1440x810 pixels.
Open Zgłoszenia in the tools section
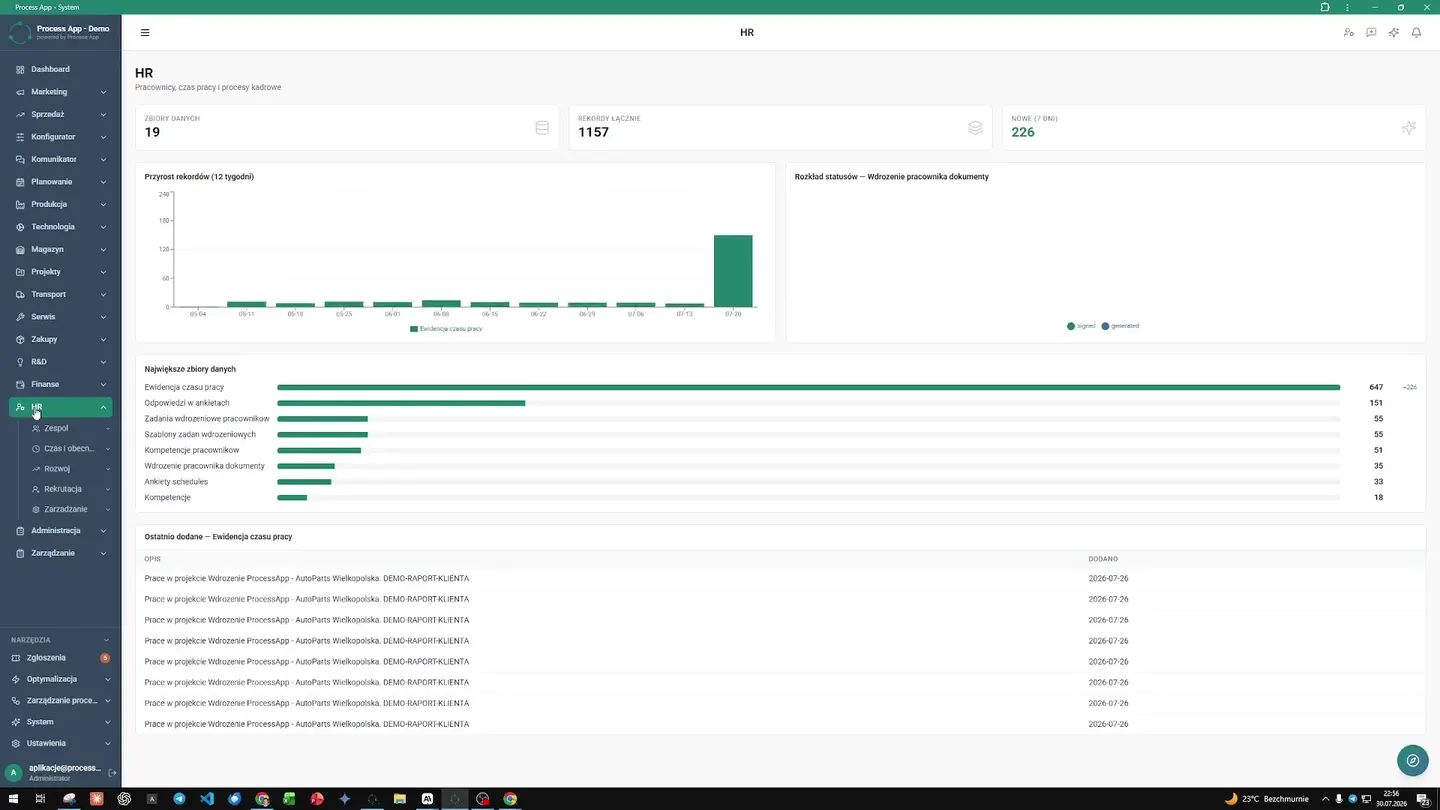click(61, 658)
